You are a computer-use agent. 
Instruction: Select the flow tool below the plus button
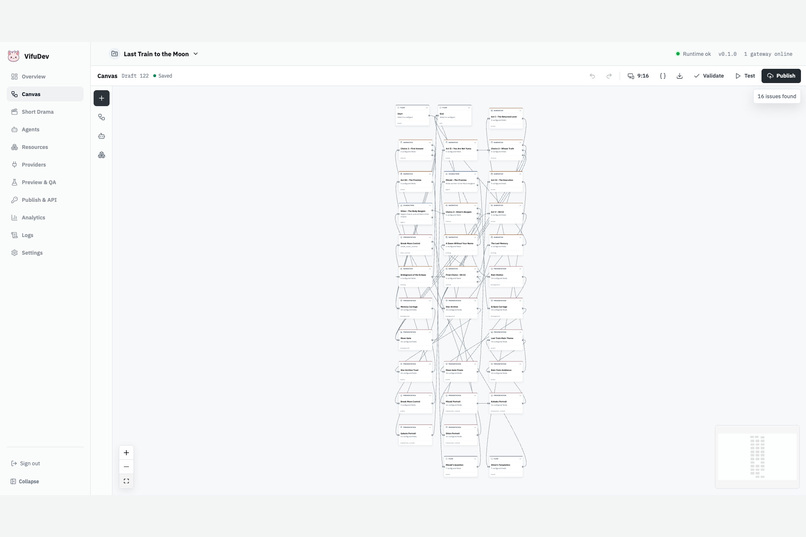pyautogui.click(x=102, y=117)
